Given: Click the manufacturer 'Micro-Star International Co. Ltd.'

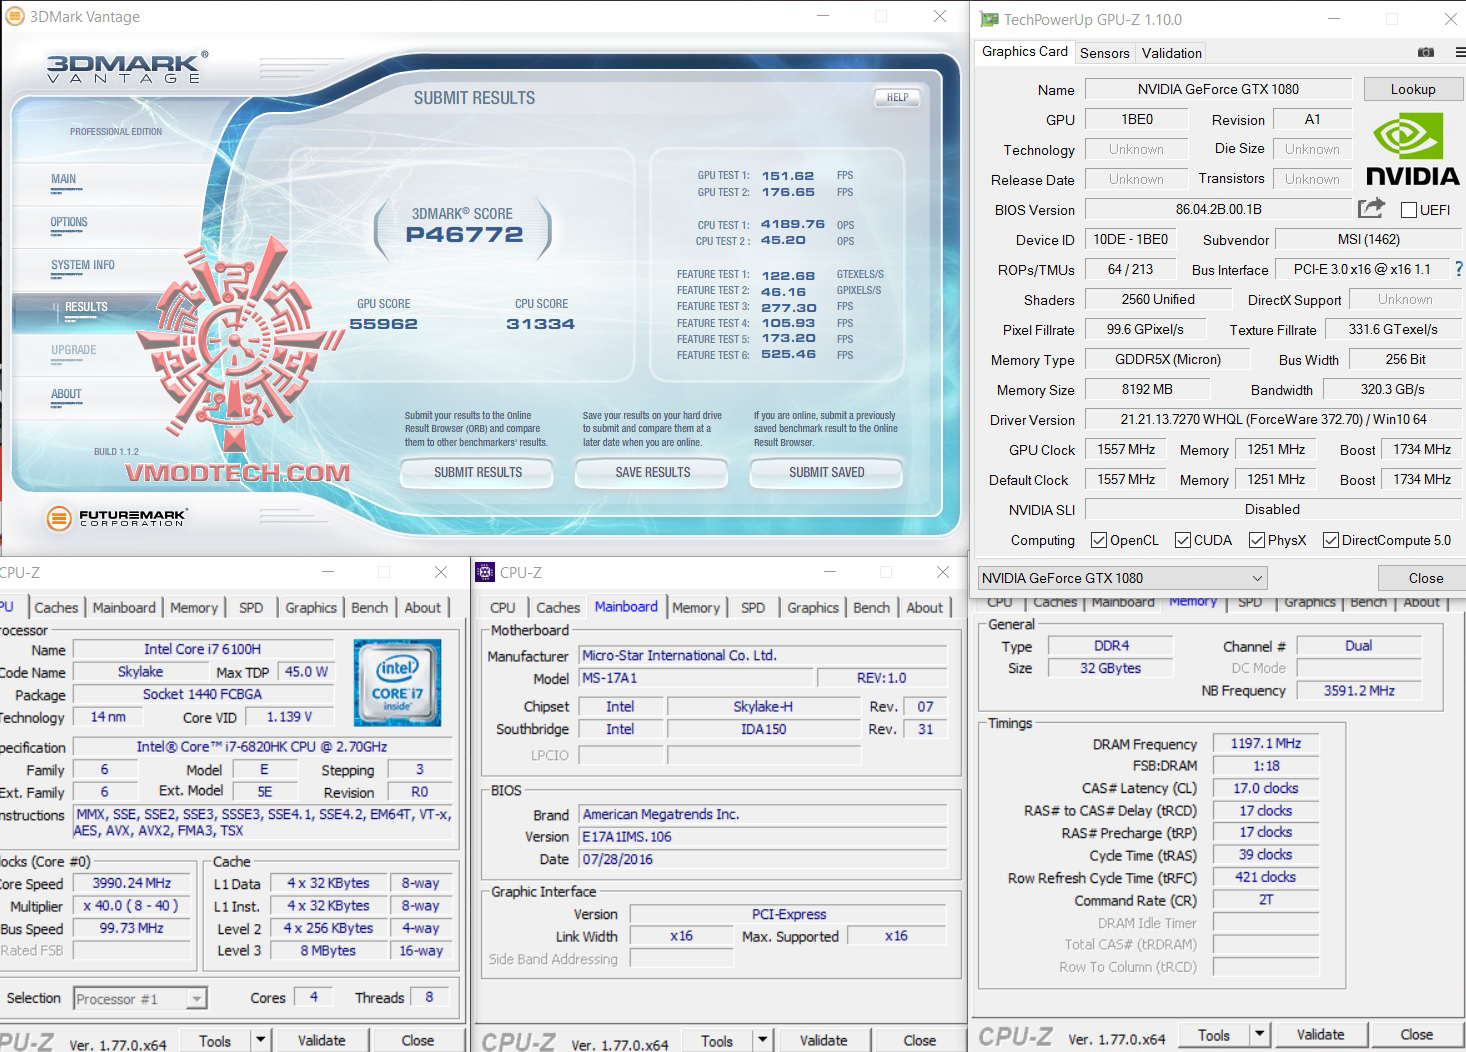Looking at the screenshot, I should [x=763, y=655].
